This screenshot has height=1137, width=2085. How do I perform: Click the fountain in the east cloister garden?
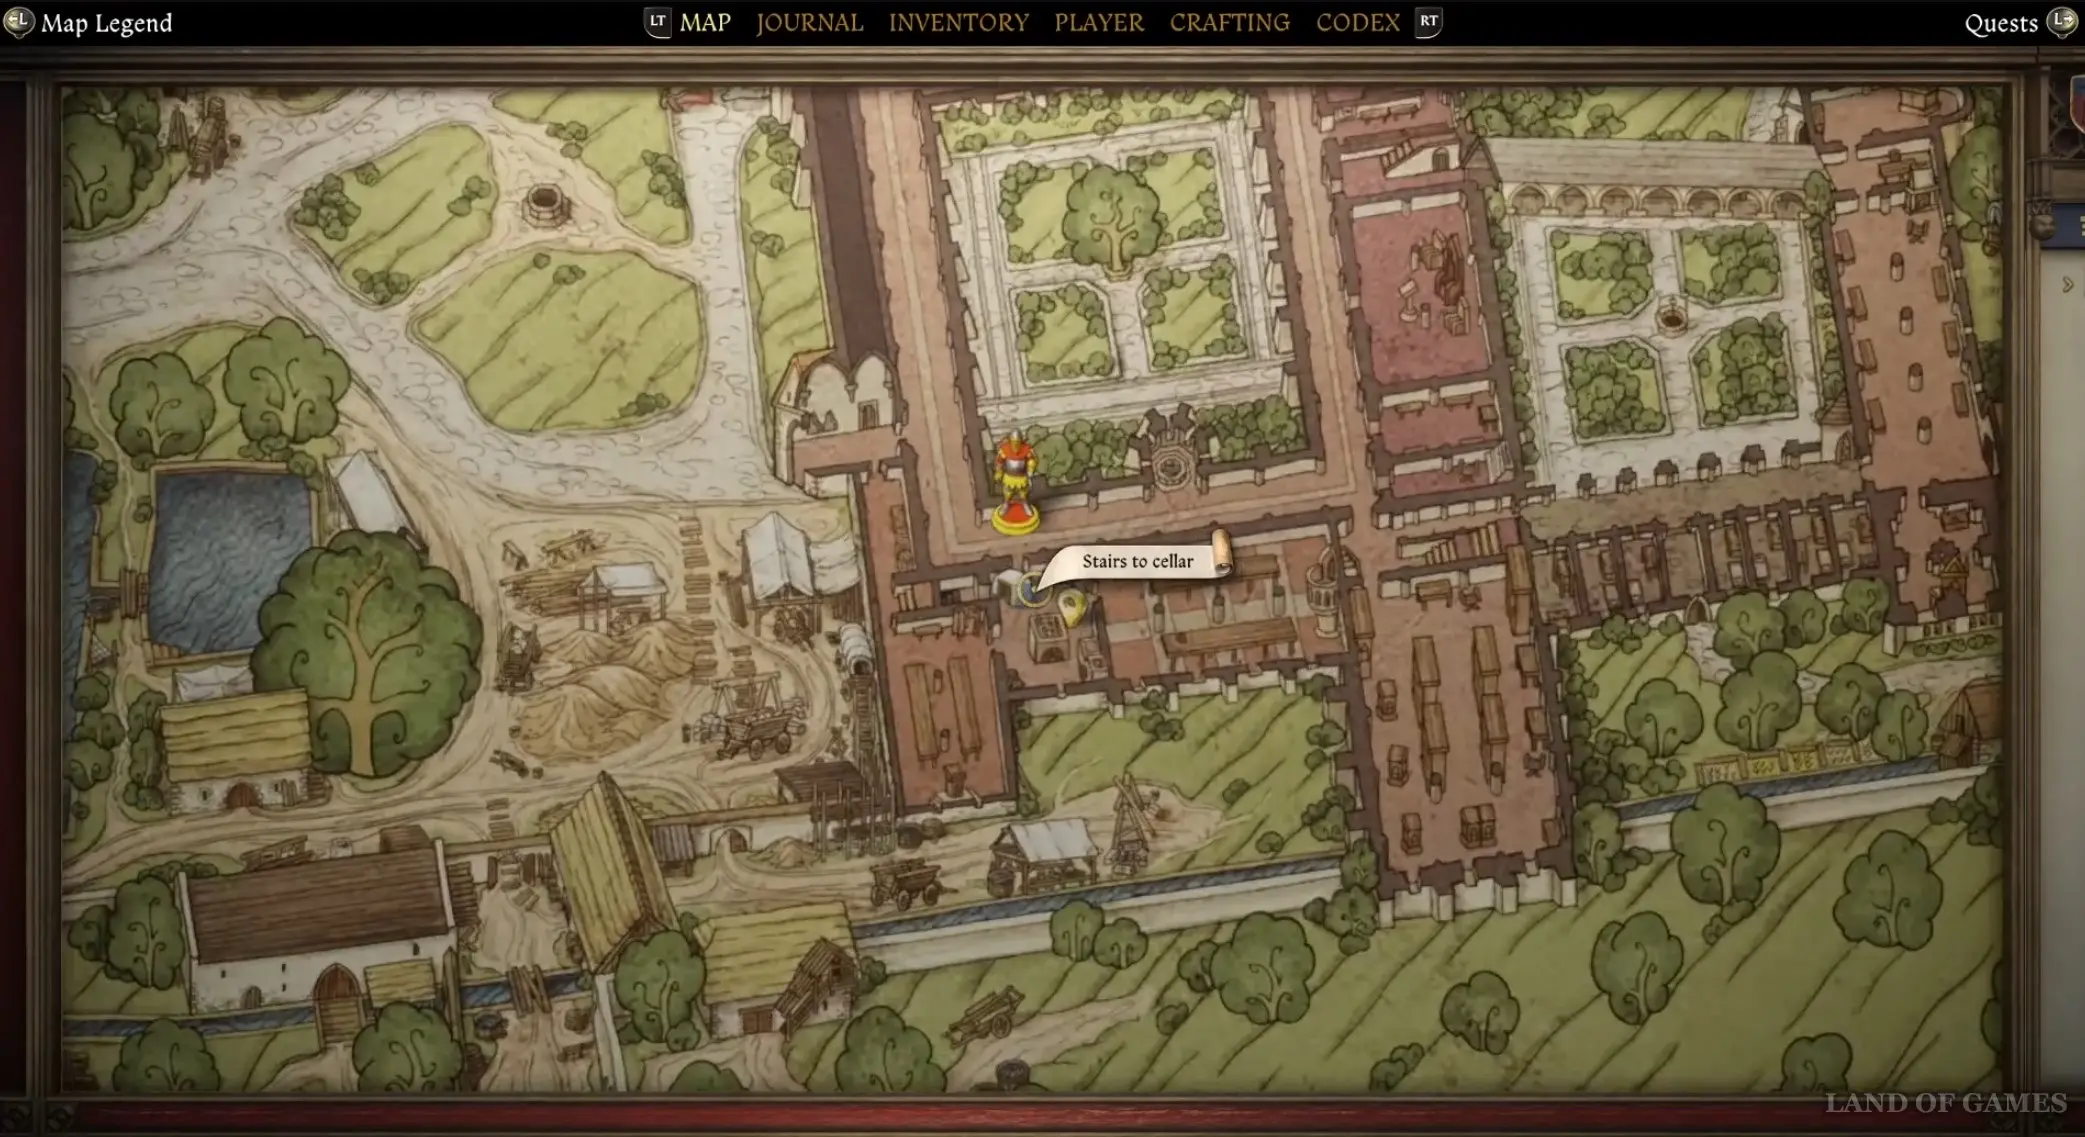click(1671, 318)
